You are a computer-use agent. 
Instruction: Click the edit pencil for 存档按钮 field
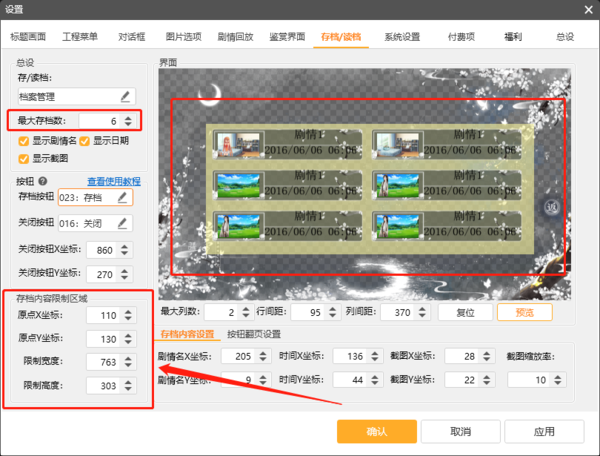coord(124,198)
